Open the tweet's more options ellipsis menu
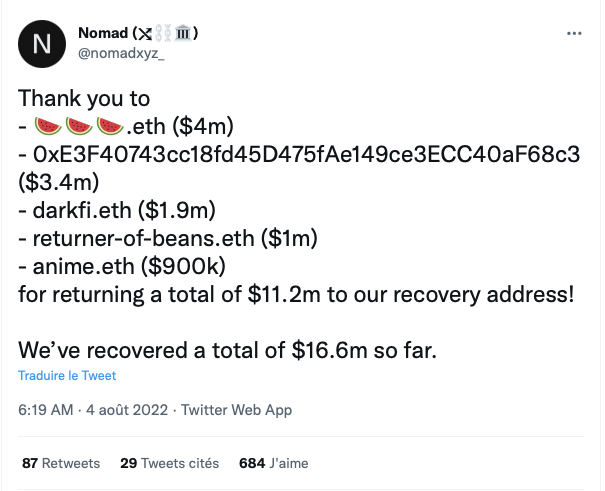 pos(574,33)
